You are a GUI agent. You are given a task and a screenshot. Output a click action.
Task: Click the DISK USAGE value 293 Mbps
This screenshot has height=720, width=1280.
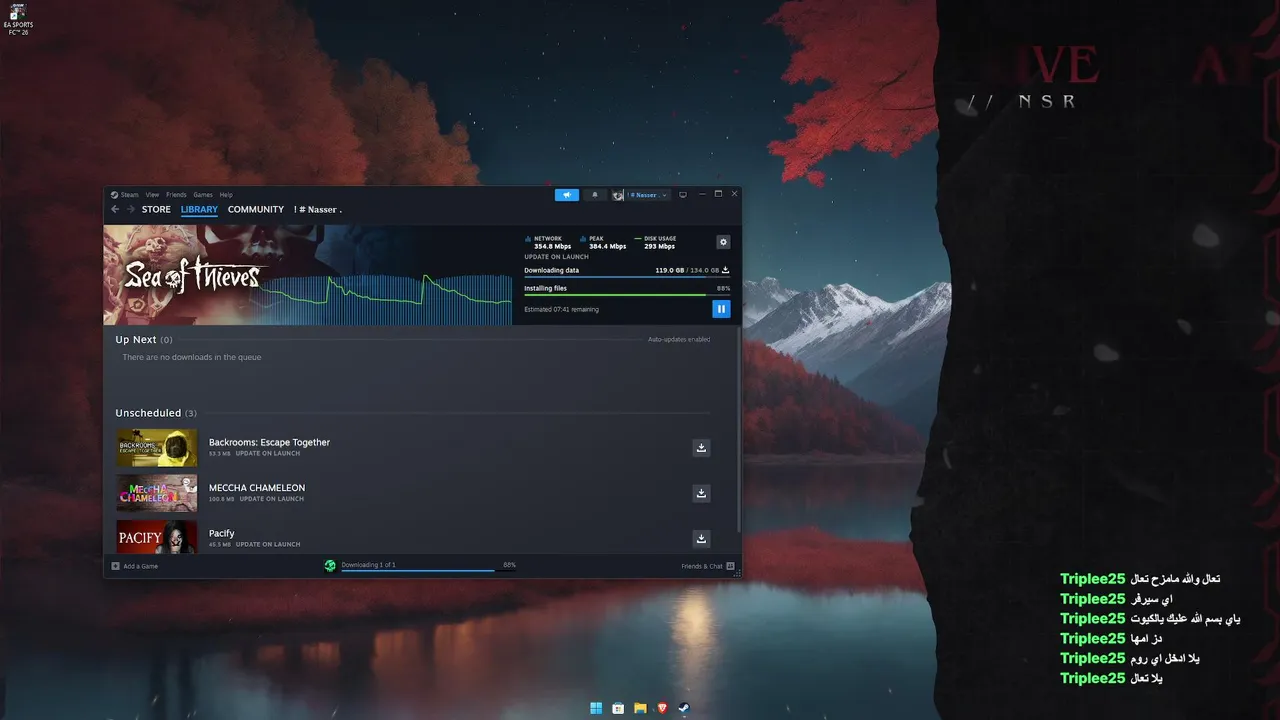(660, 246)
